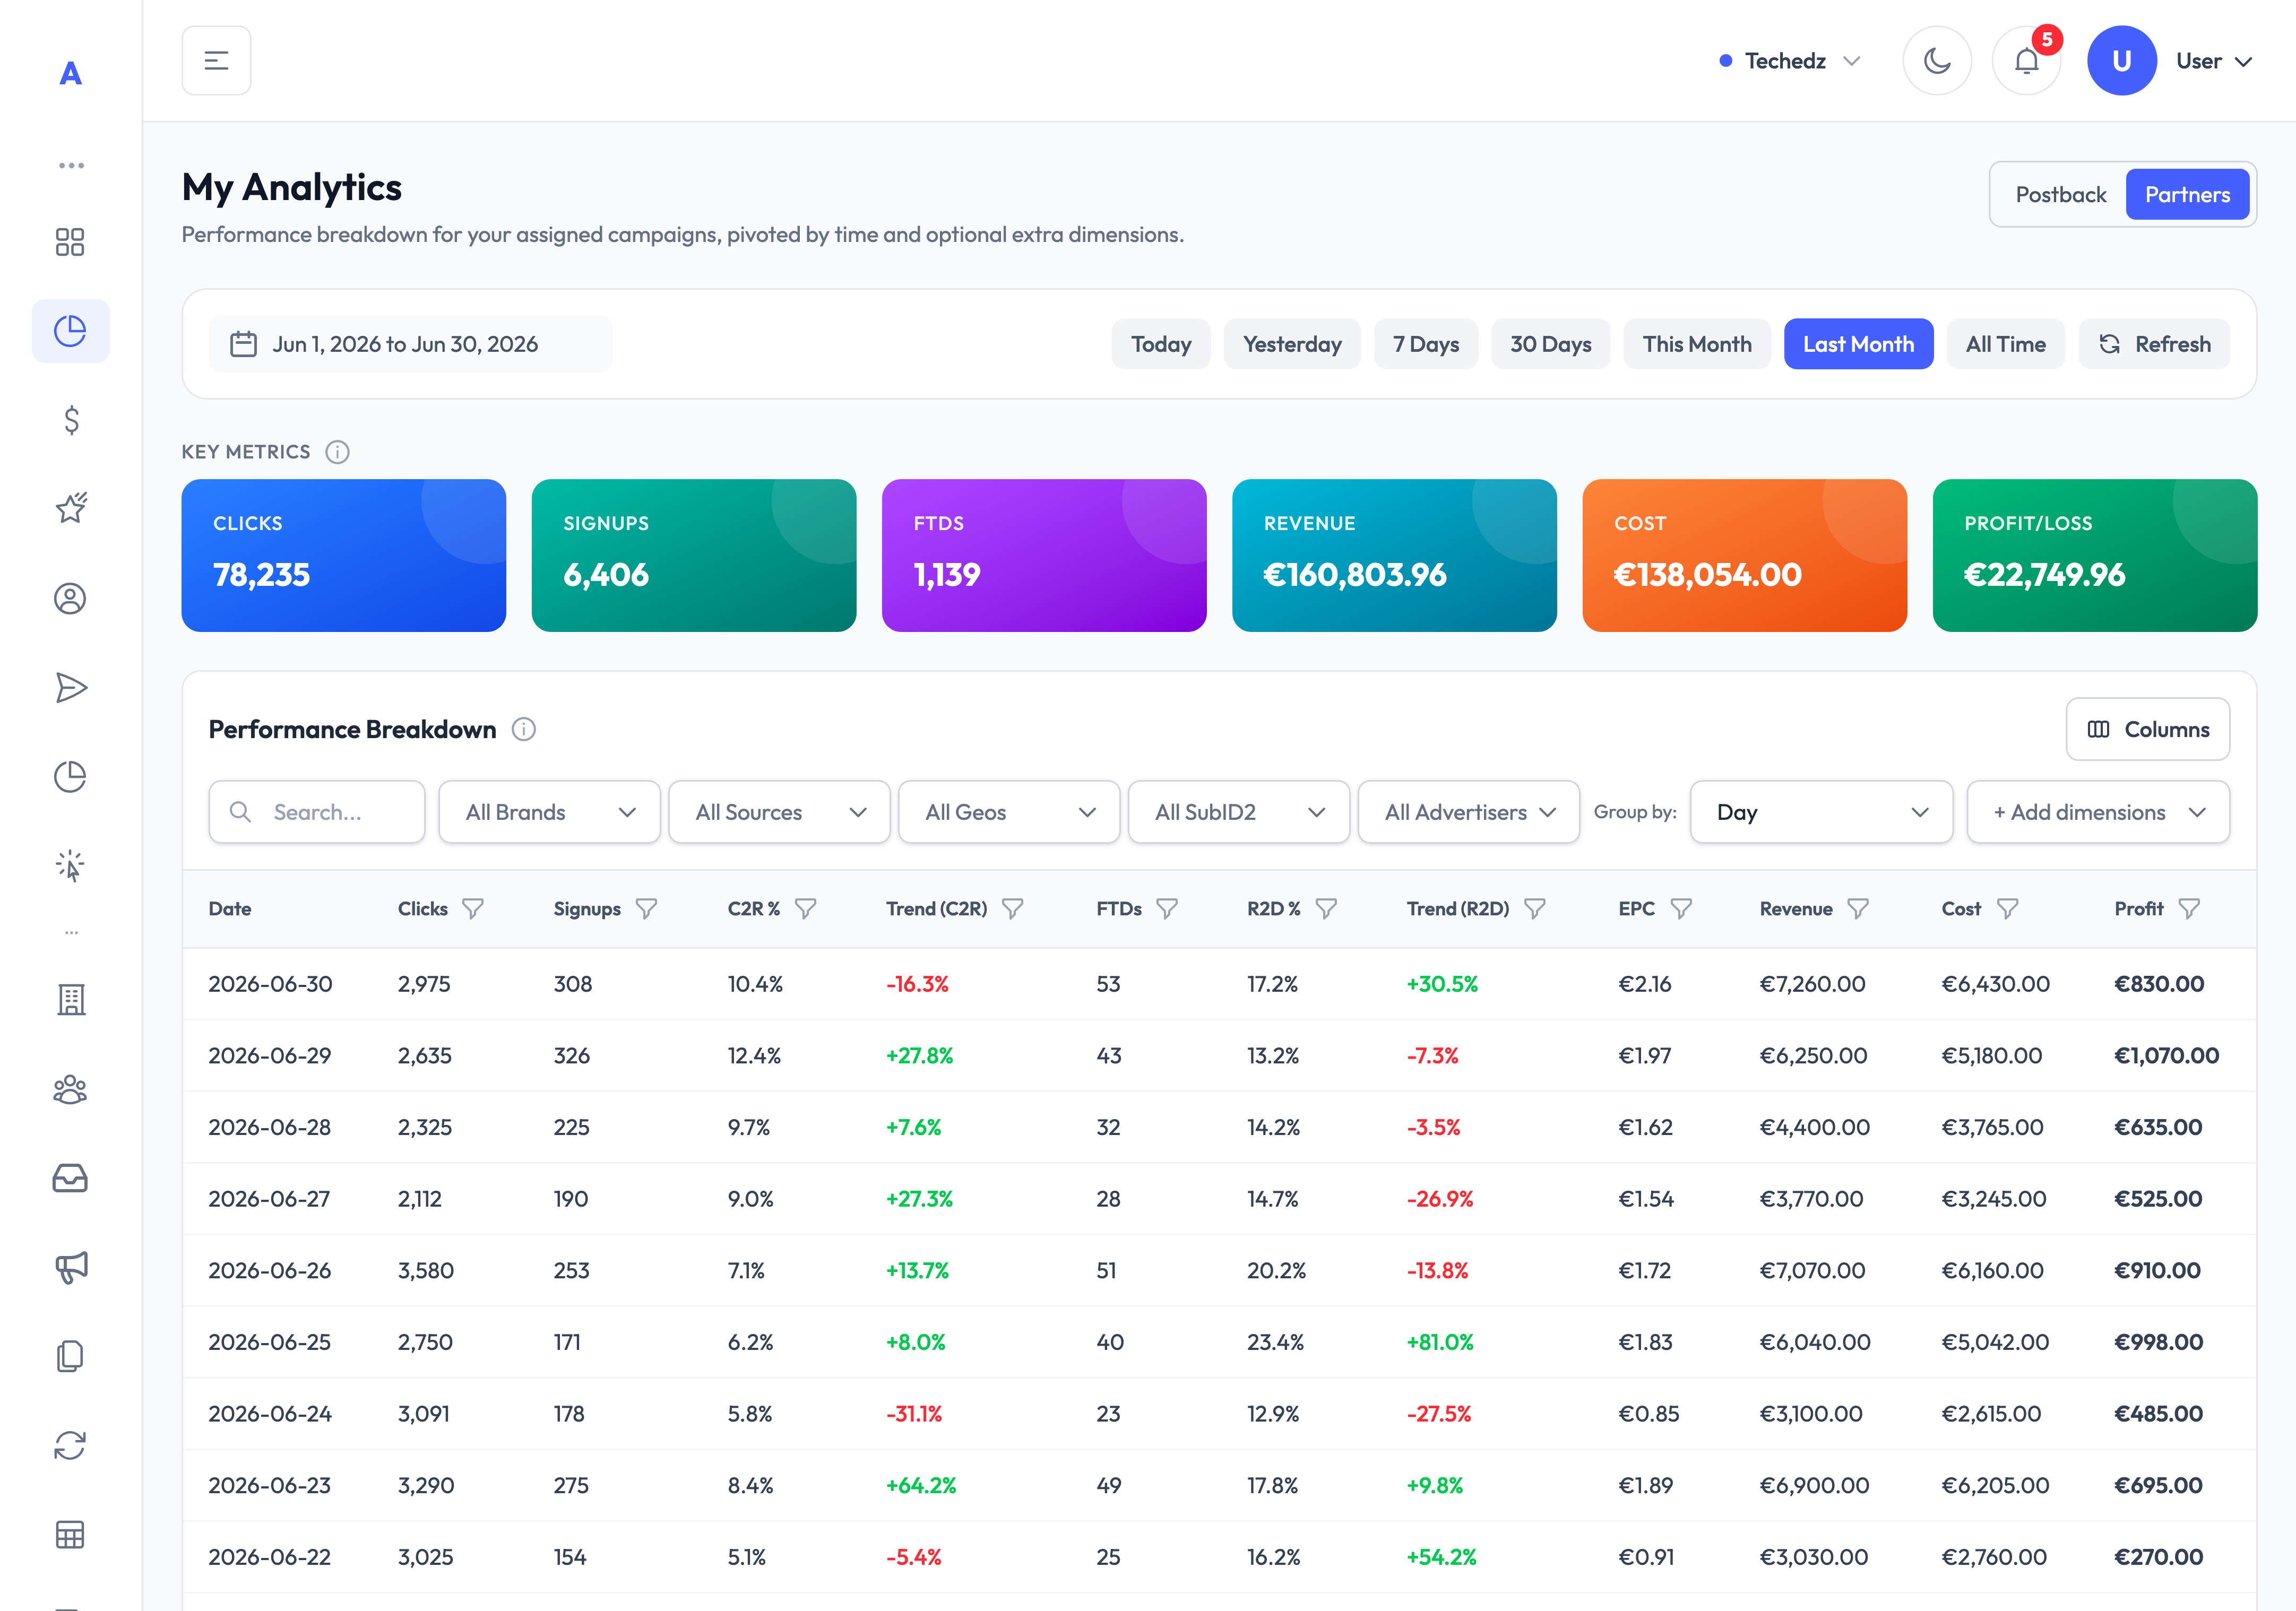Open the inbox tray sidebar icon
This screenshot has height=1611, width=2296.
[70, 1178]
